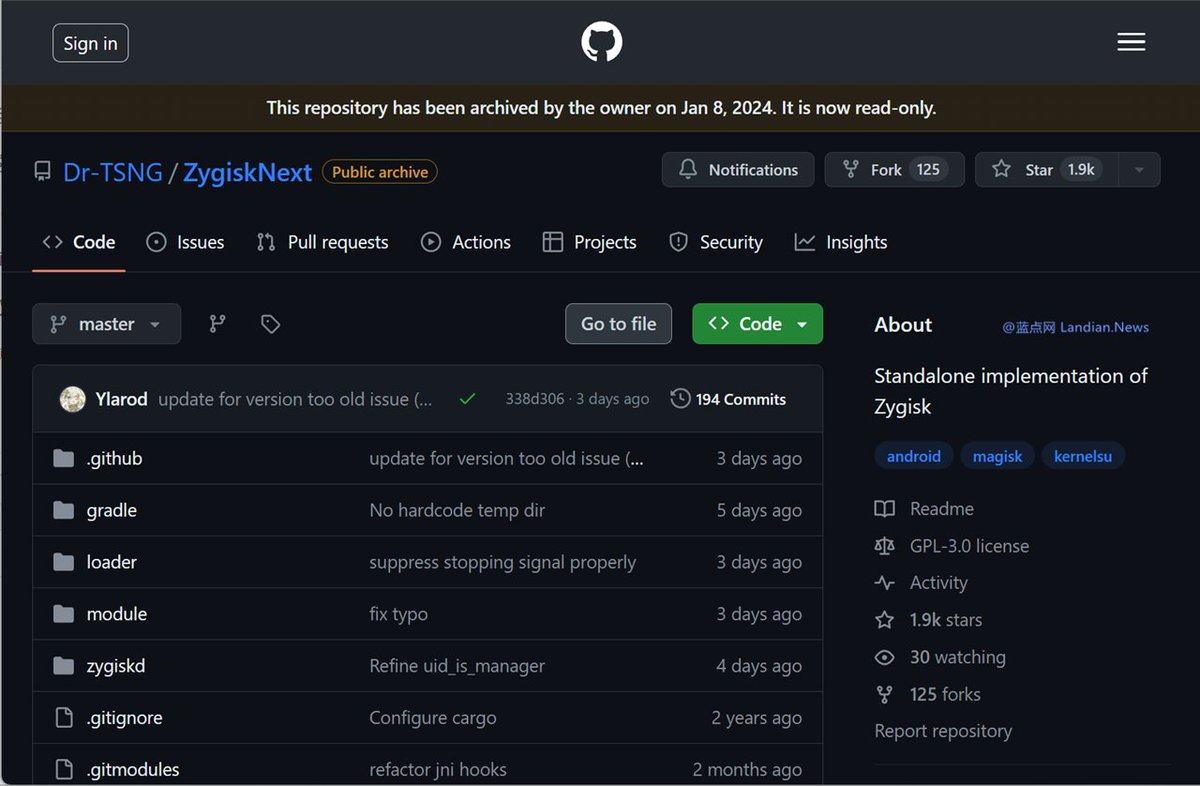Viewport: 1200px width, 786px height.
Task: Click the .github folder icon
Action: [x=64, y=458]
